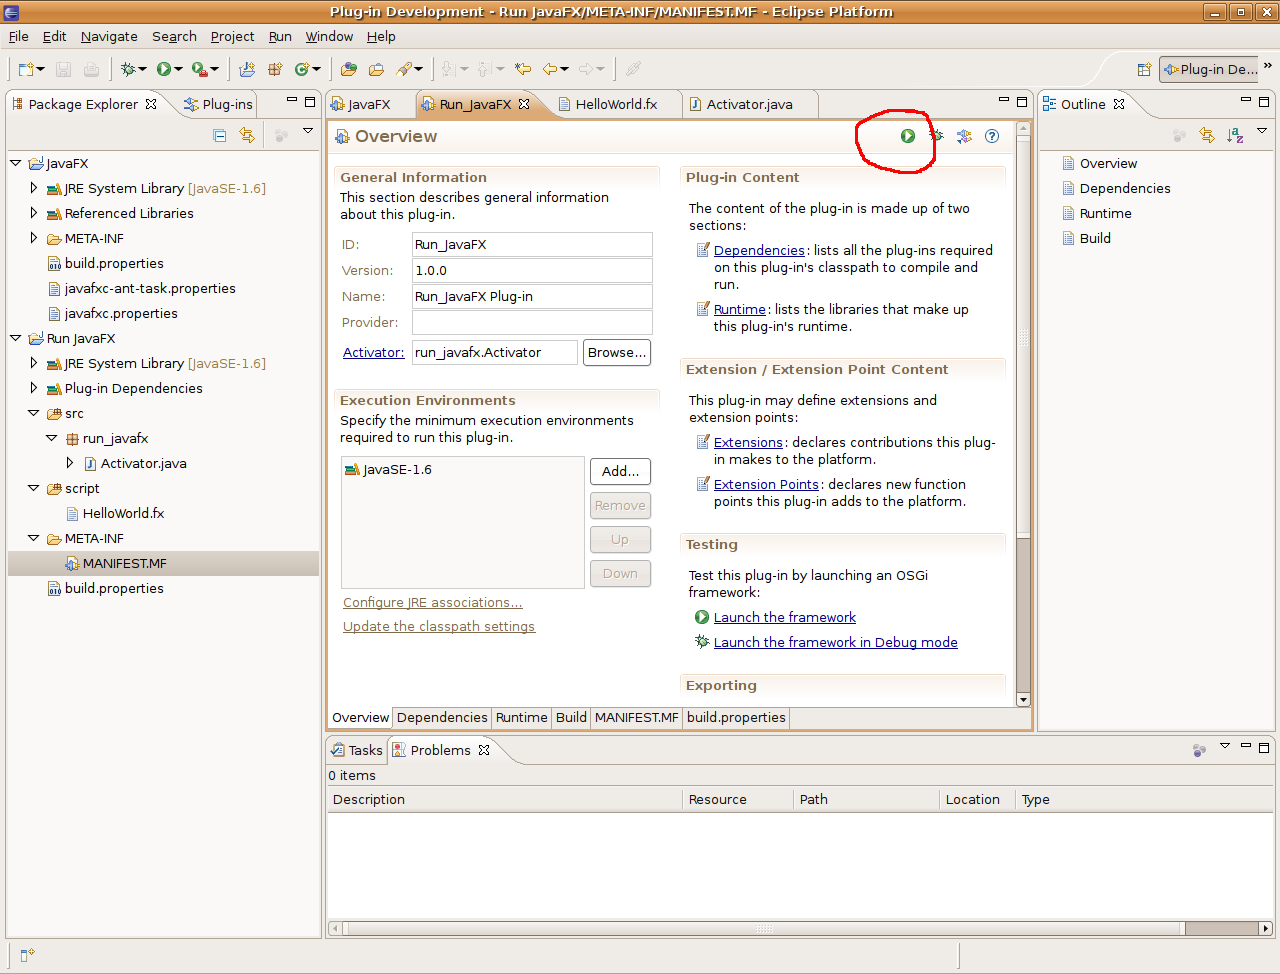1280x974 pixels.
Task: Click the Problems view horizontal scrollbar
Action: 764,928
